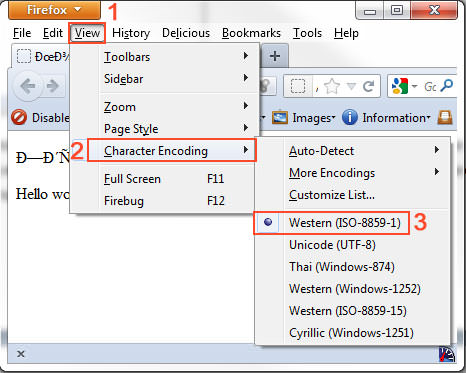Expand the Page Style submenu
Viewport: 466px width, 373px height.
164,129
